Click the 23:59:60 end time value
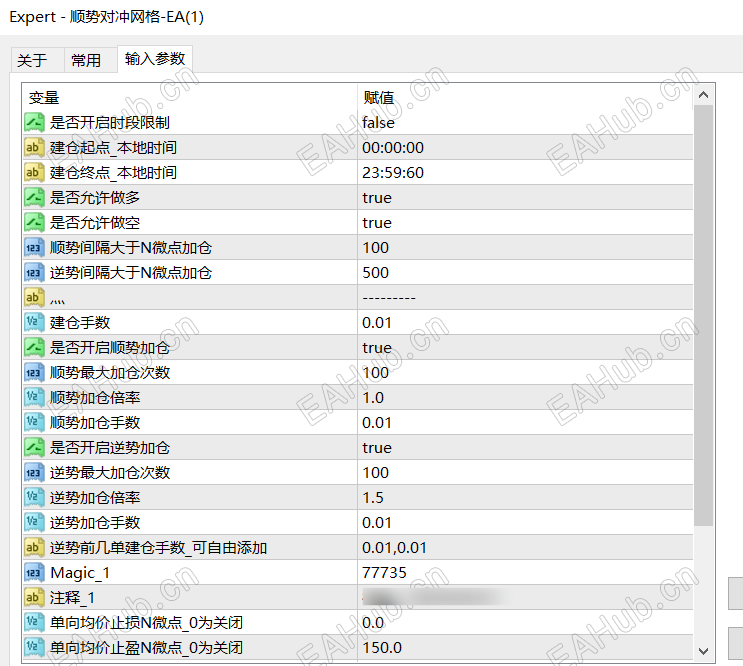The width and height of the screenshot is (743, 666). click(x=393, y=172)
